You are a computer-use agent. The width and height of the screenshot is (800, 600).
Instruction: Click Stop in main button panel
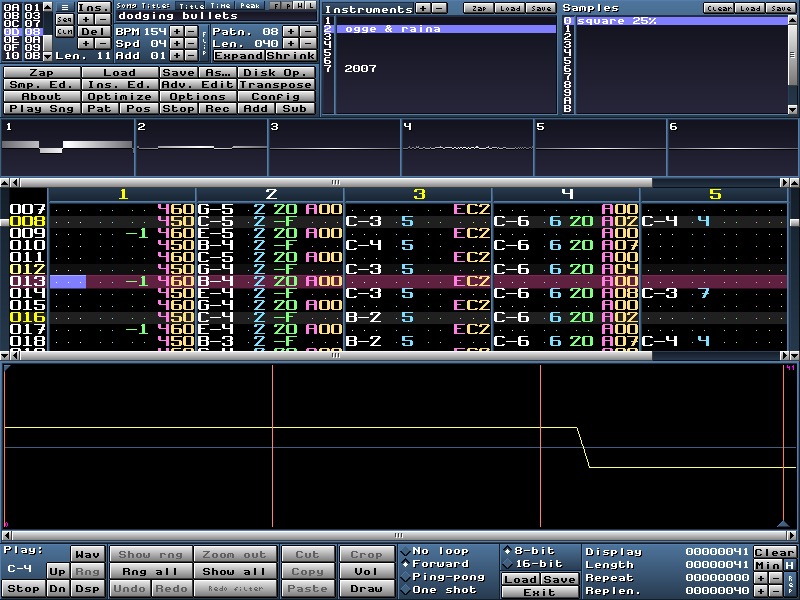click(178, 109)
